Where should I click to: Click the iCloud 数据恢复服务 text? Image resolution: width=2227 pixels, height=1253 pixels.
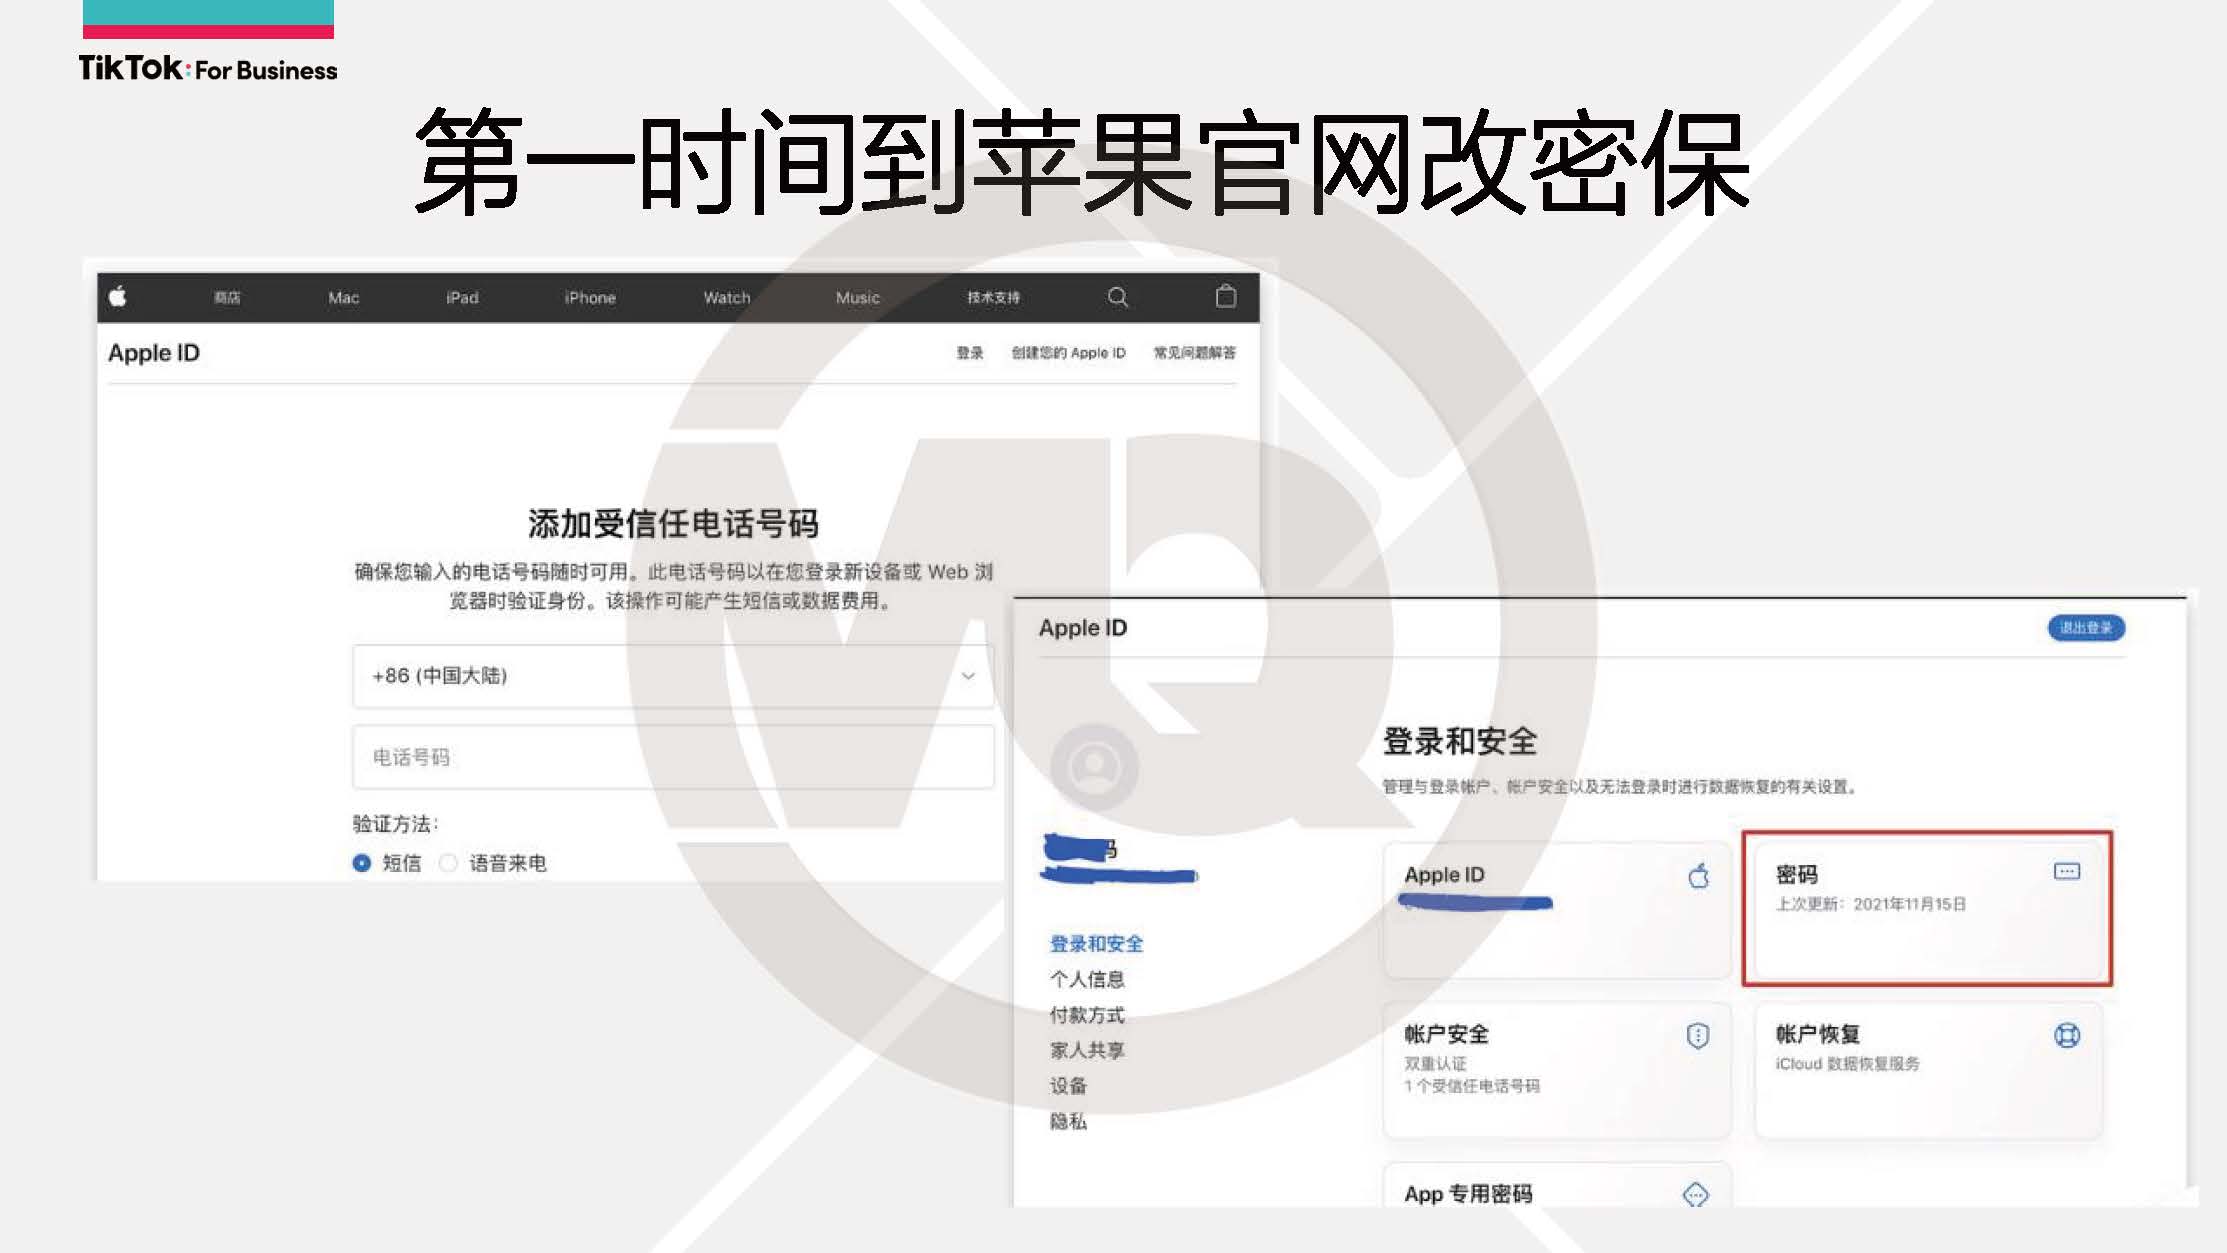1847,1064
